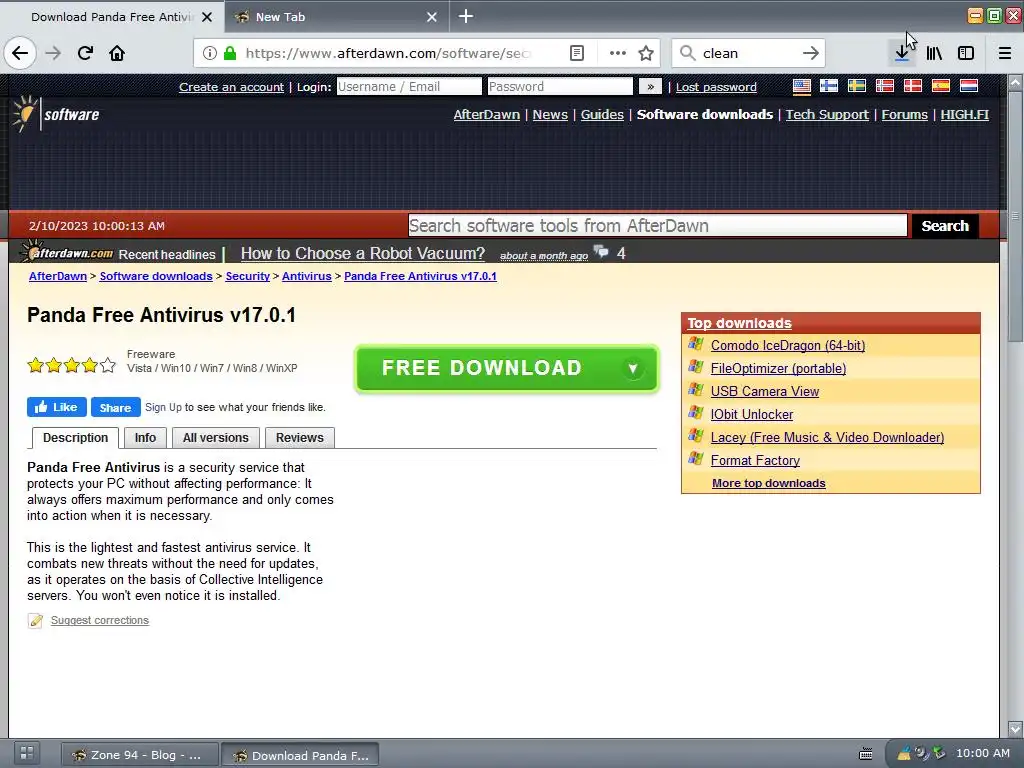Viewport: 1024px width, 768px height.
Task: Select the US flag language icon
Action: point(801,86)
